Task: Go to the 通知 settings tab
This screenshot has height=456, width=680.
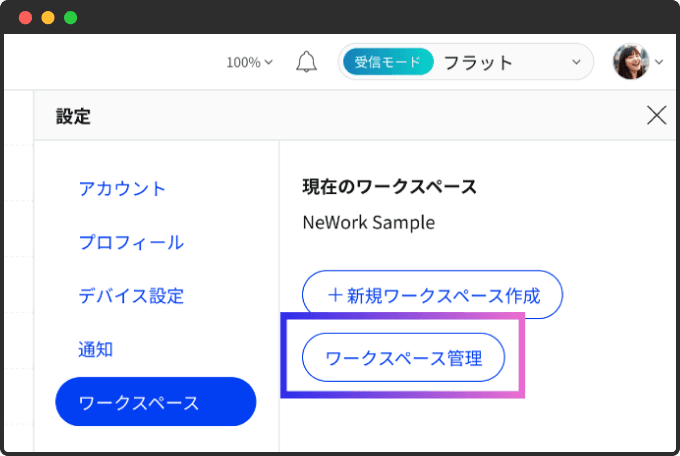Action: [x=95, y=349]
